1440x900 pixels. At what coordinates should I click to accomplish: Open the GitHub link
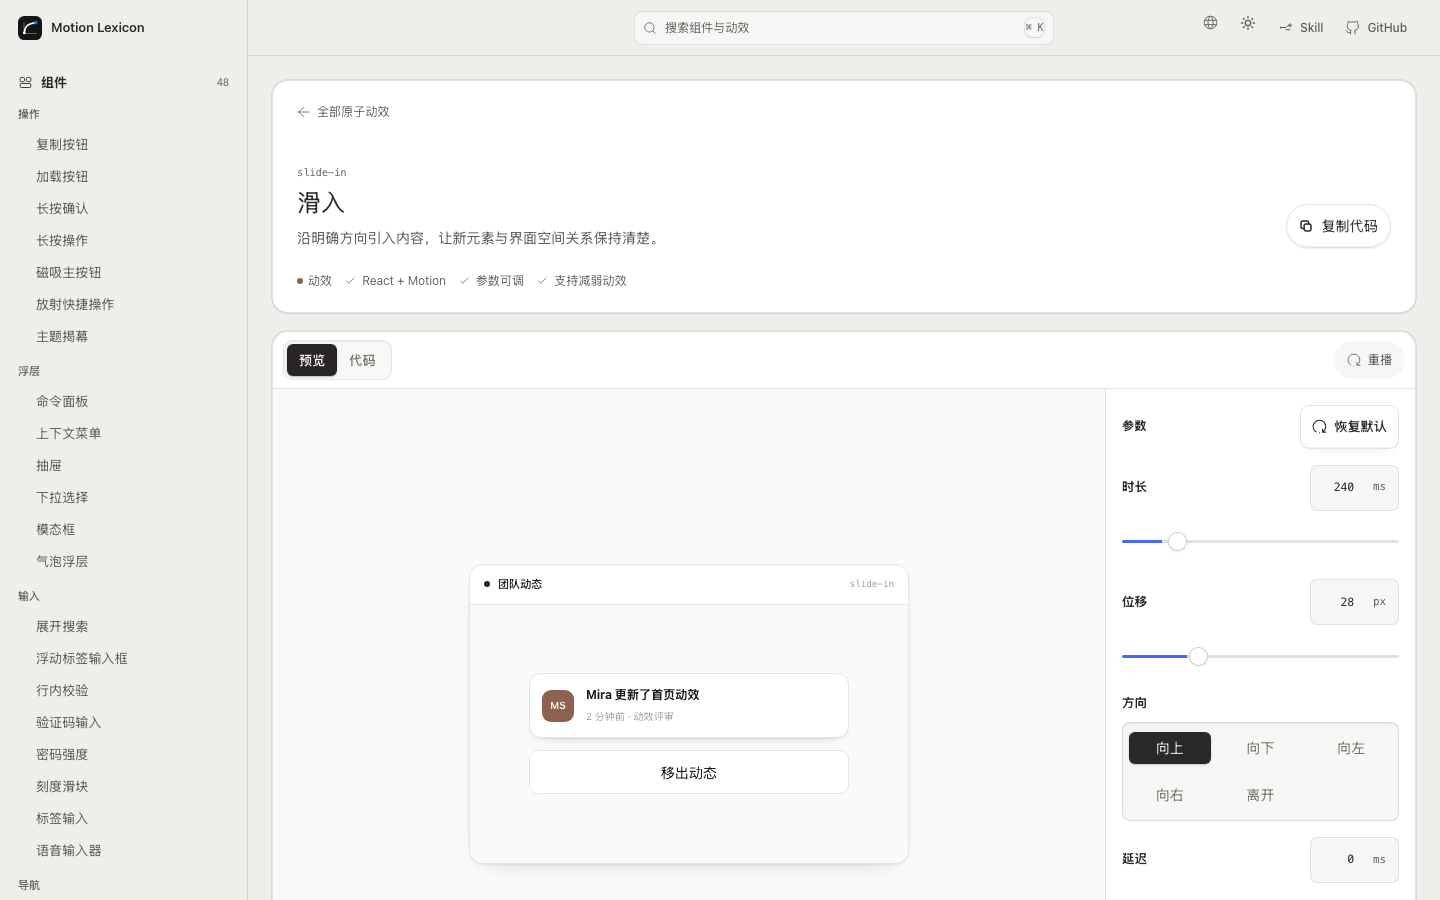pyautogui.click(x=1376, y=28)
